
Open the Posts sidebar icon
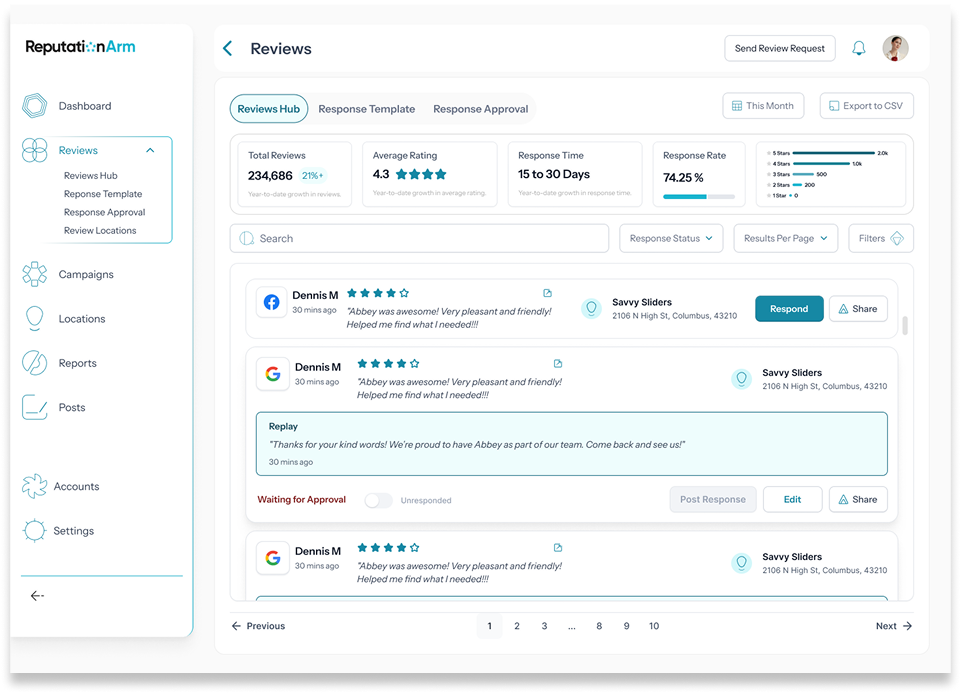pyautogui.click(x=35, y=407)
